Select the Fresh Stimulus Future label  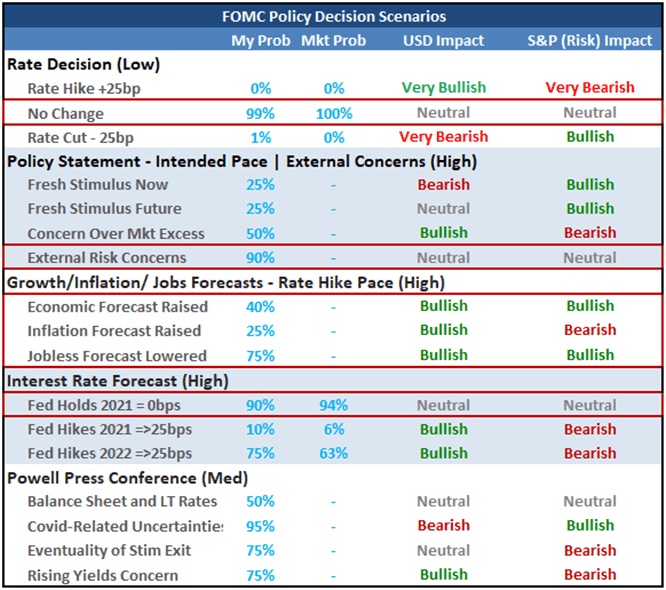(104, 209)
